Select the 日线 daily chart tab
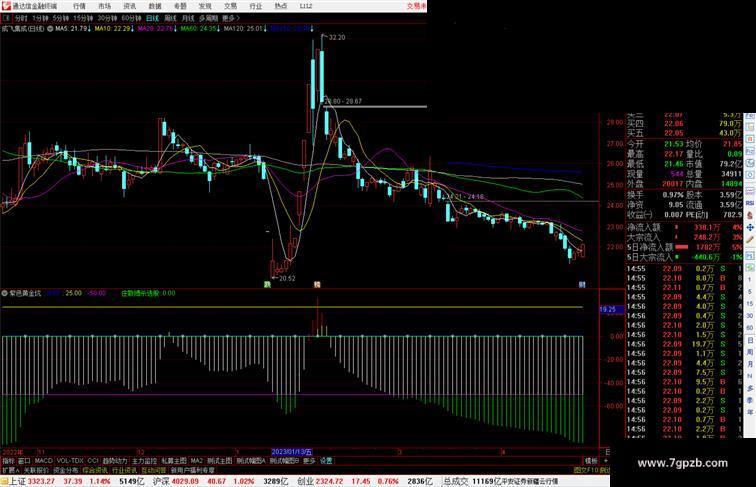Screen dimensions: 756x487 click(152, 18)
